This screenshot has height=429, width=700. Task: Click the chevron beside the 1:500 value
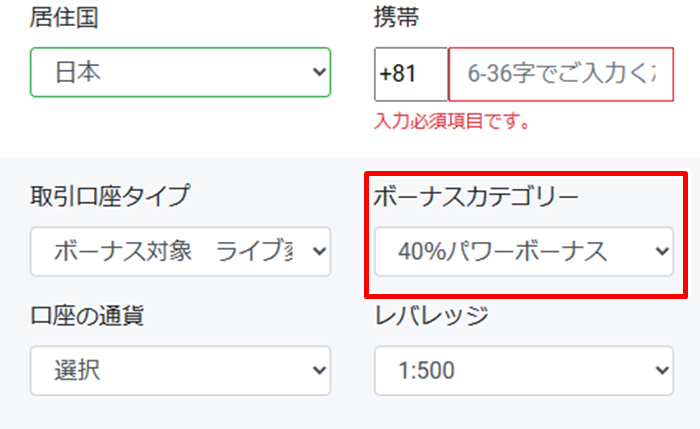[662, 371]
